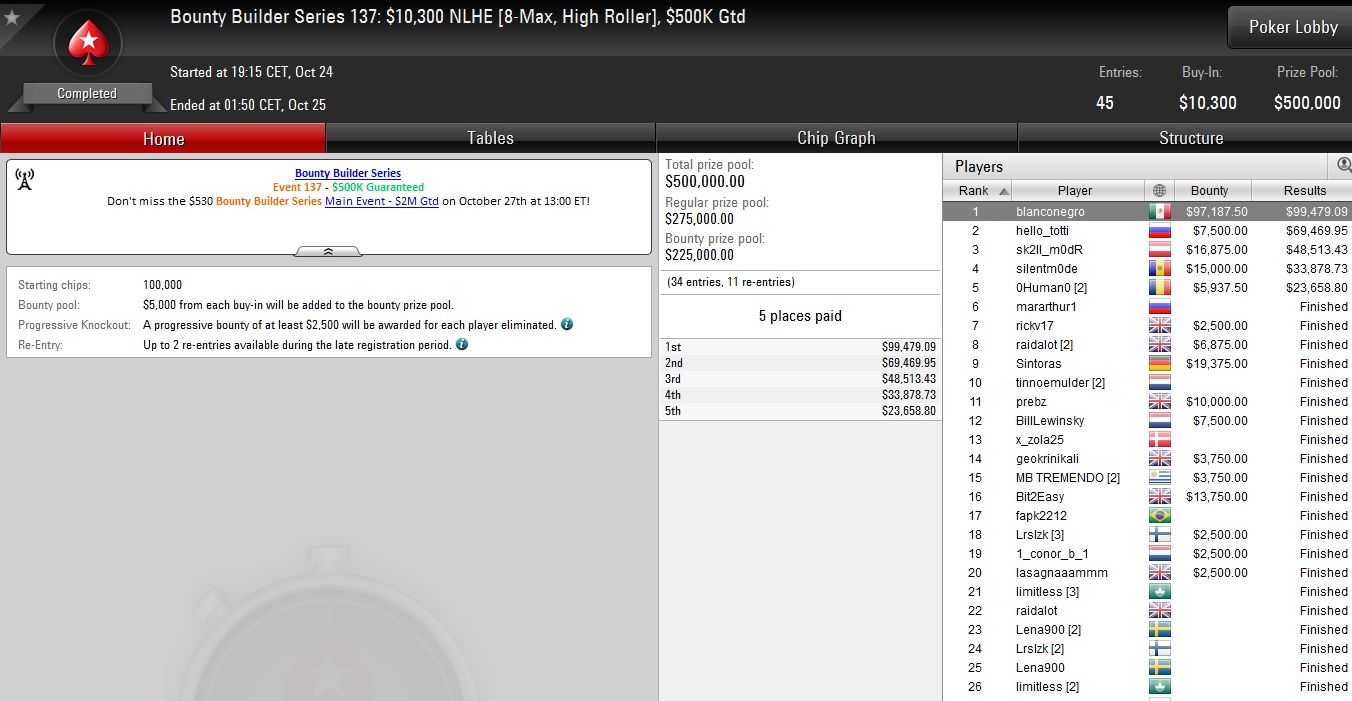Image resolution: width=1352 pixels, height=701 pixels.
Task: Click the PokerStars red spade logo
Action: coord(87,42)
